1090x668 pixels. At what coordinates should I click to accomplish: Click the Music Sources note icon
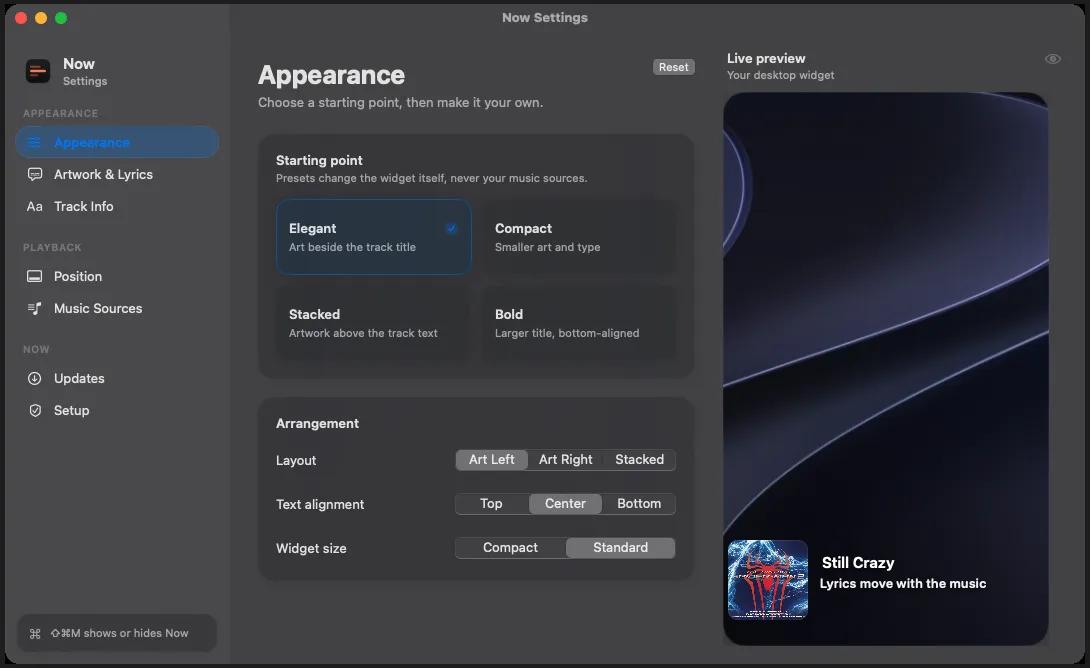[x=34, y=309]
